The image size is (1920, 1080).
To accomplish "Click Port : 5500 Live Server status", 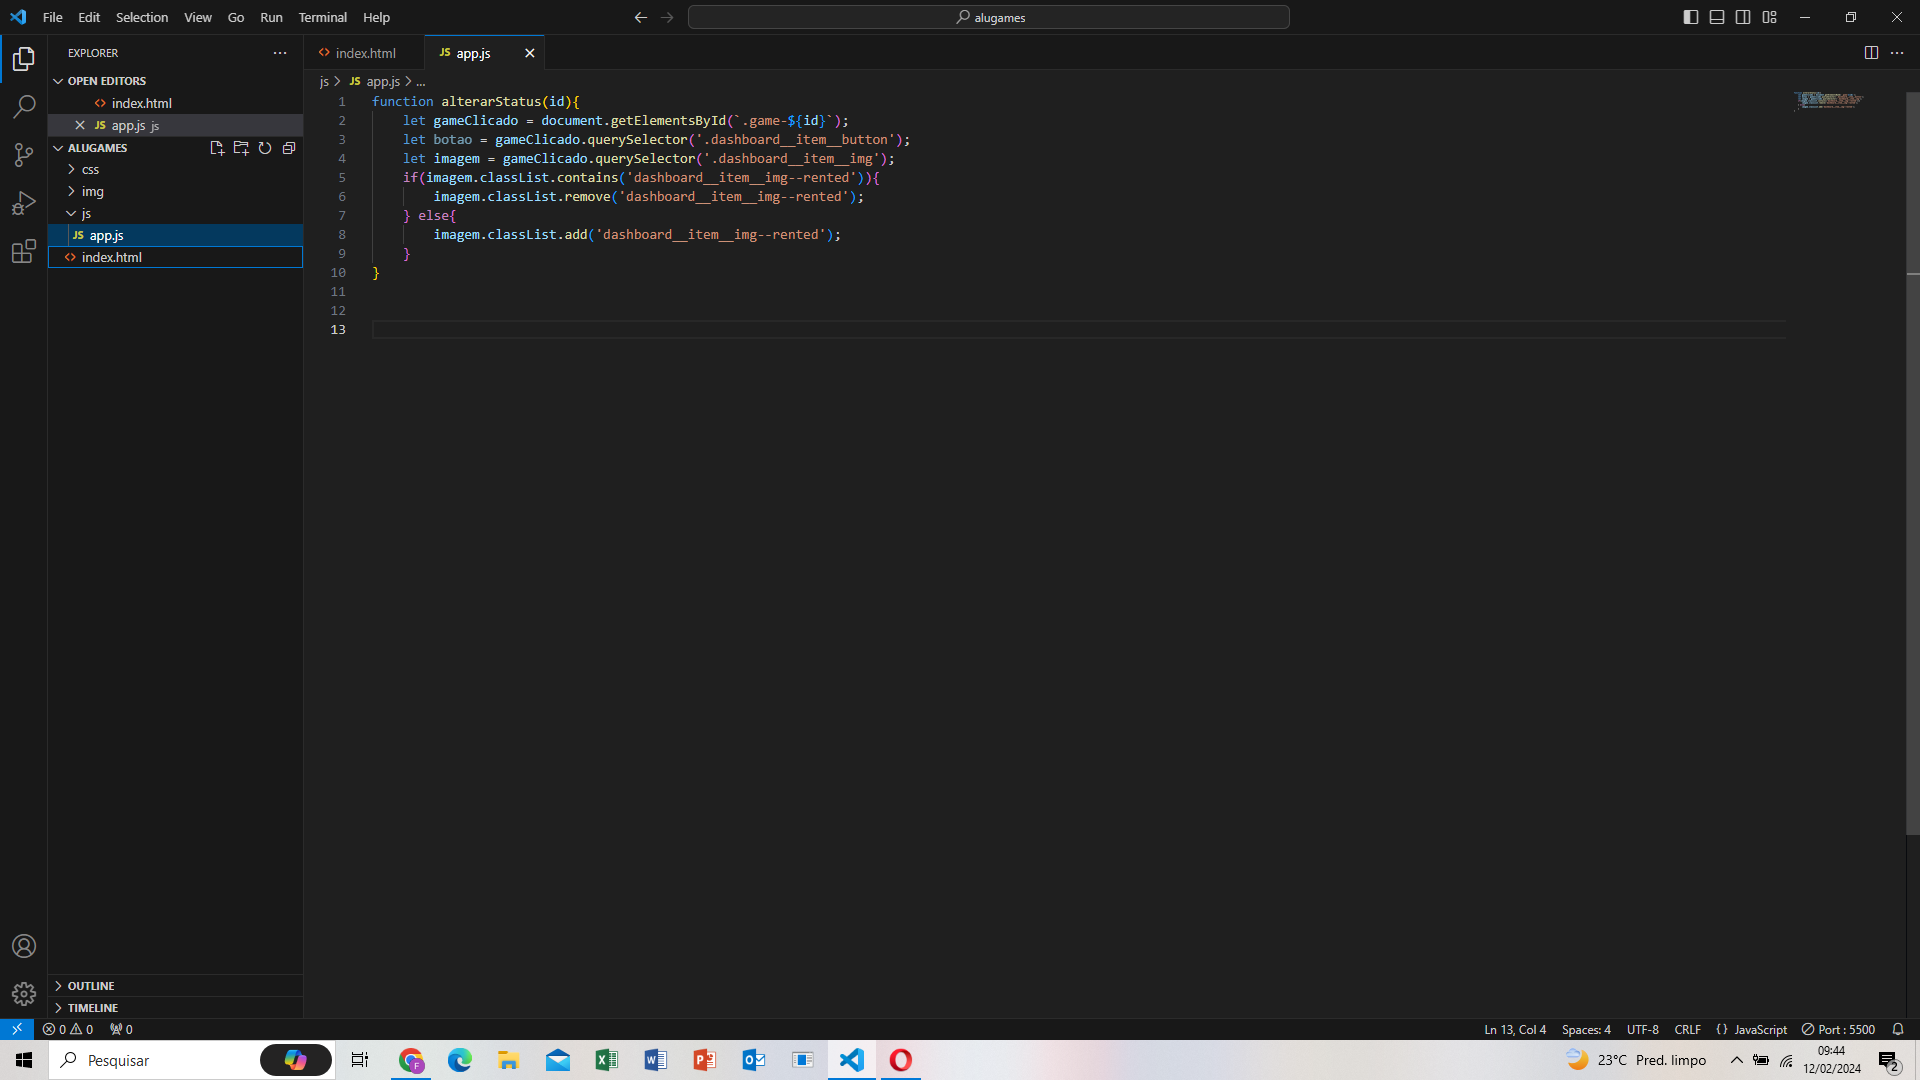I will pos(1838,1029).
